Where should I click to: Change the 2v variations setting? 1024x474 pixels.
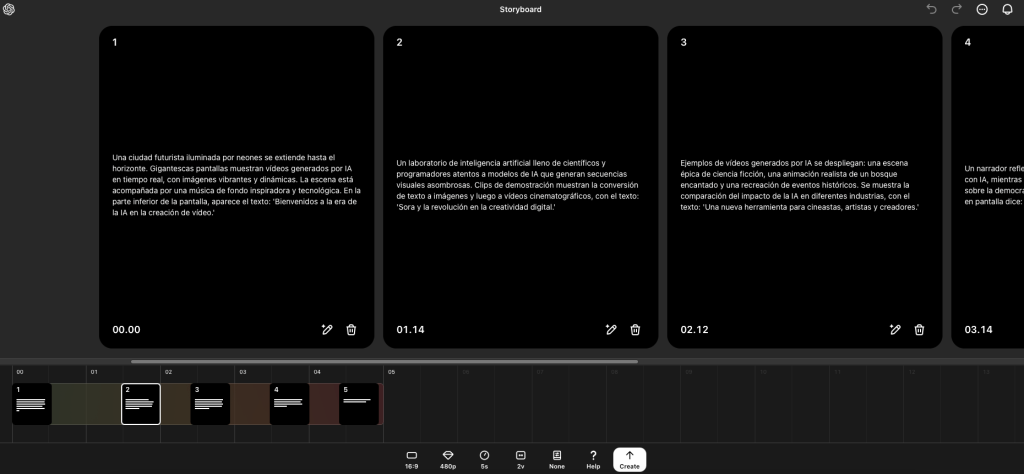click(520, 459)
